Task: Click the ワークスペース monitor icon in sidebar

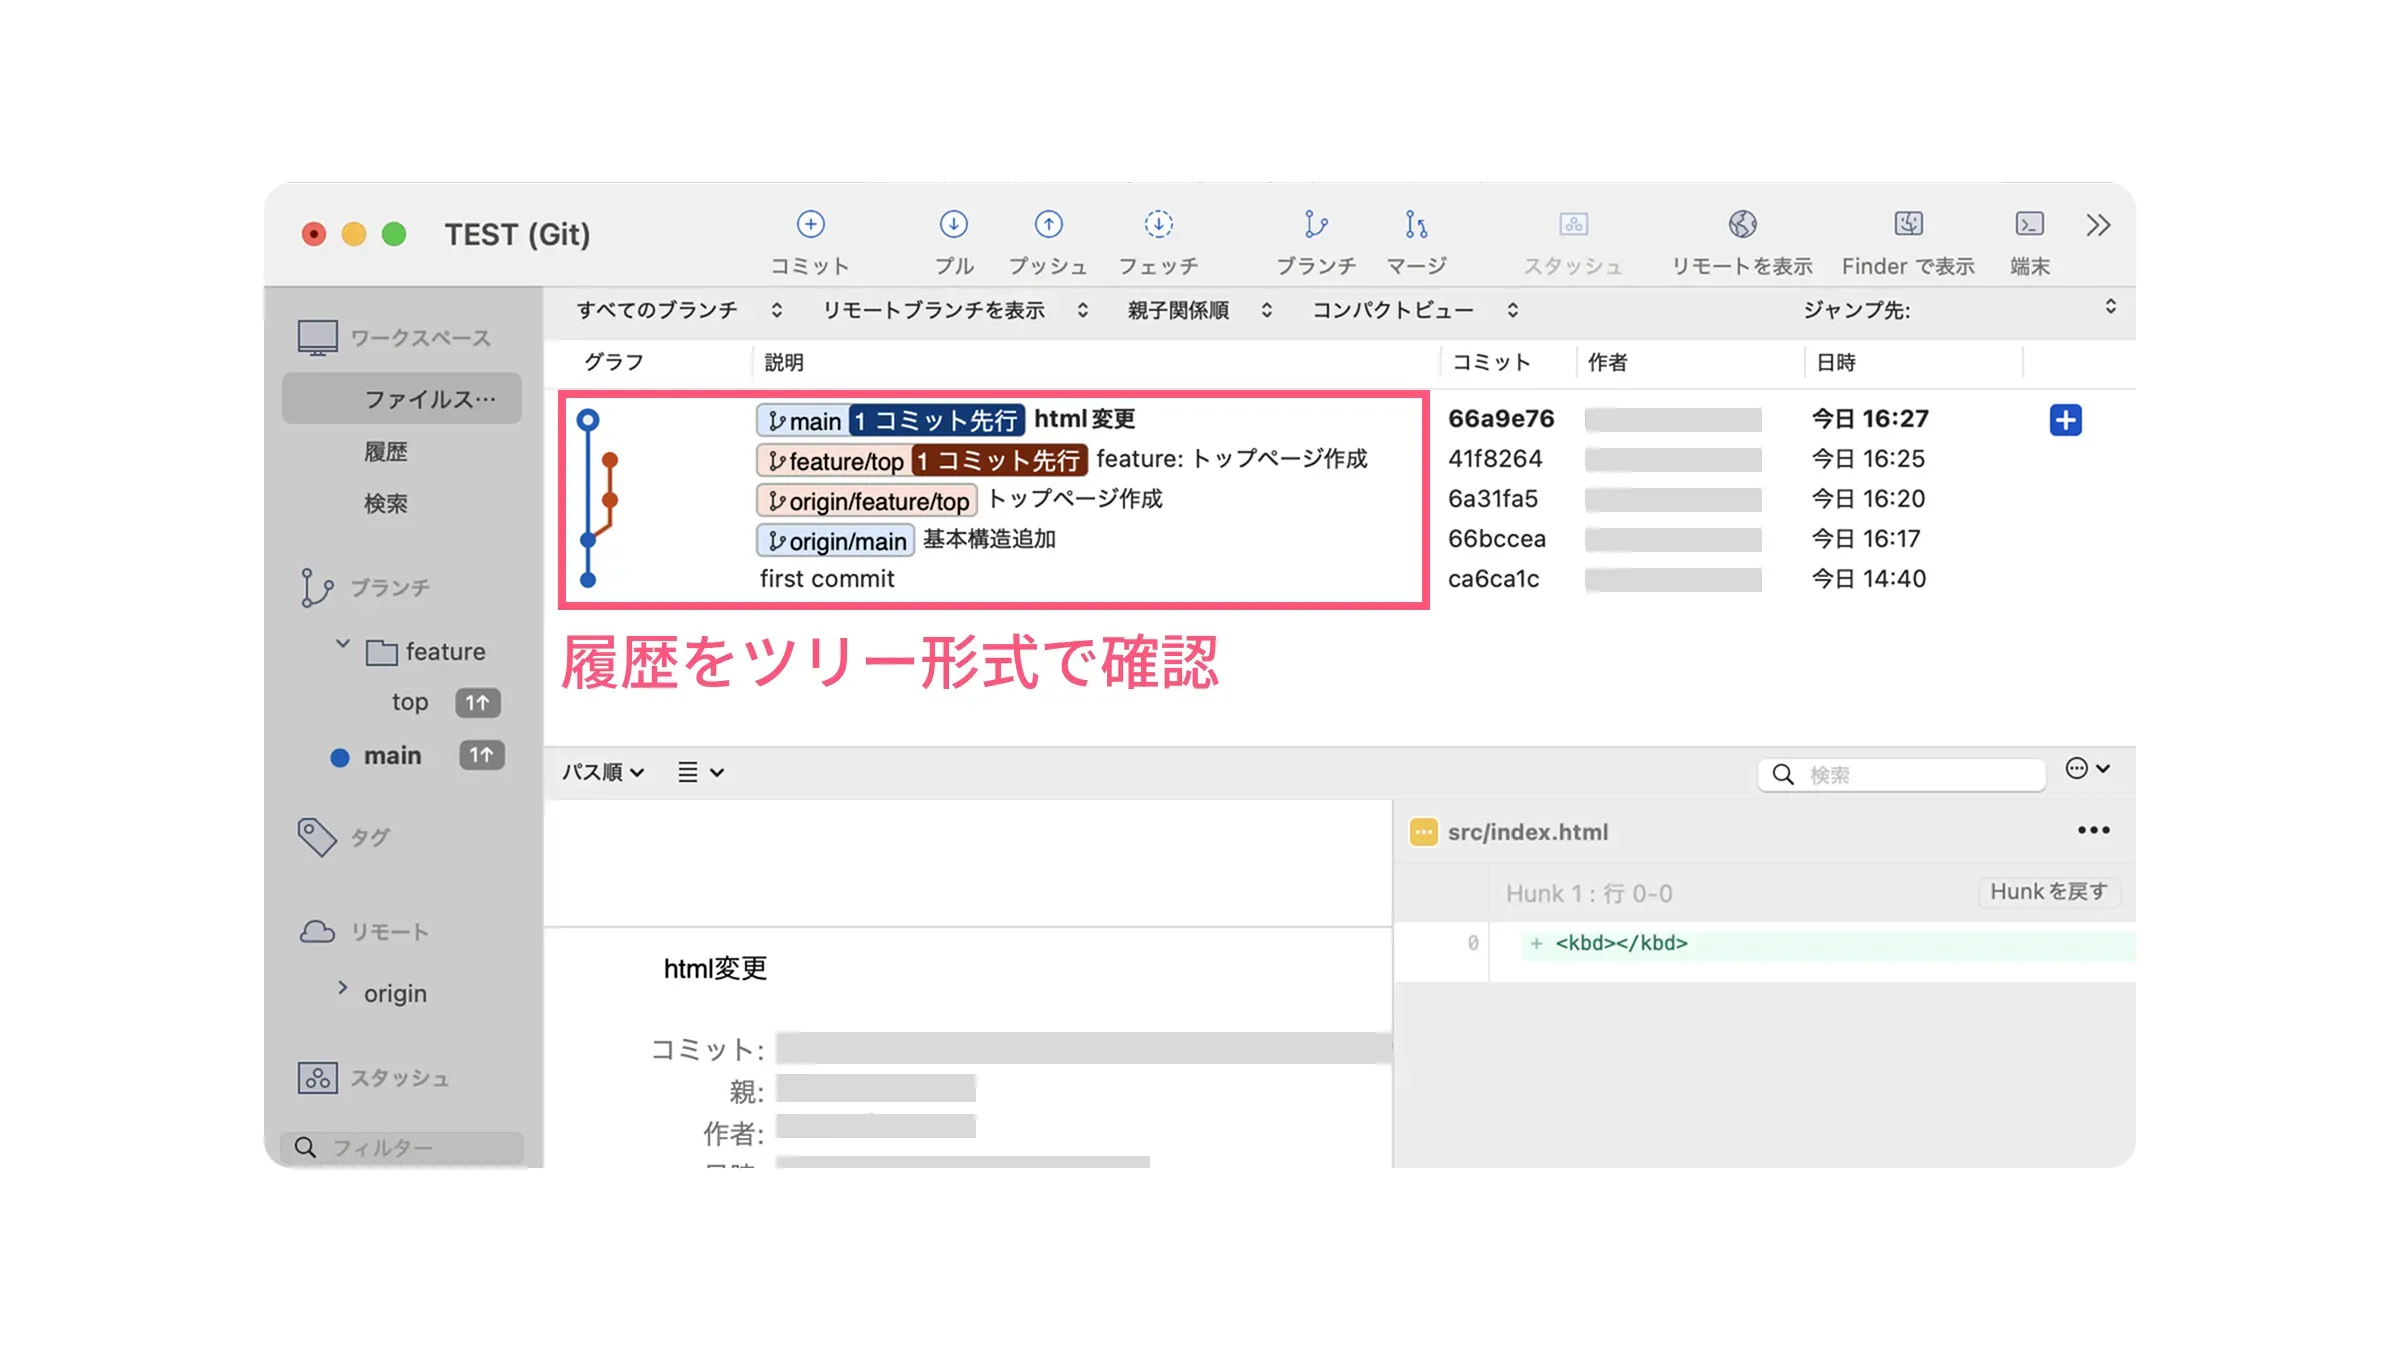Action: tap(317, 338)
